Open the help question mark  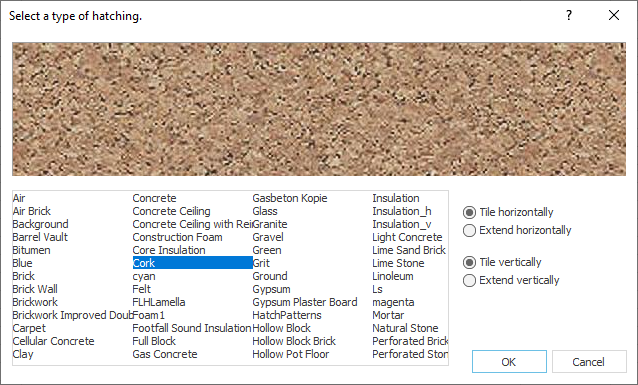[x=569, y=15]
